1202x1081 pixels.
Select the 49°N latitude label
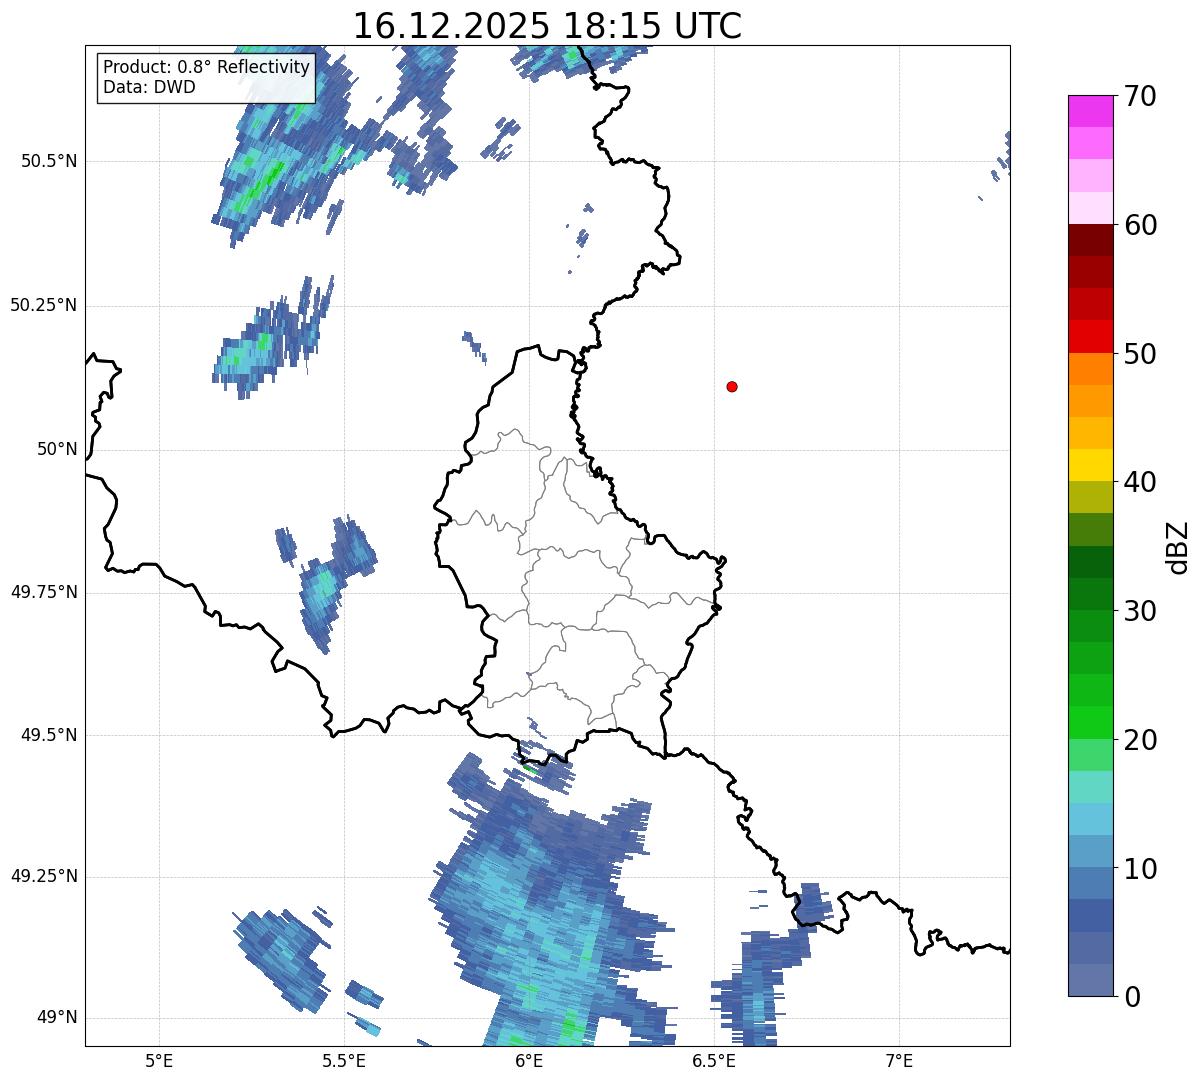(57, 1017)
